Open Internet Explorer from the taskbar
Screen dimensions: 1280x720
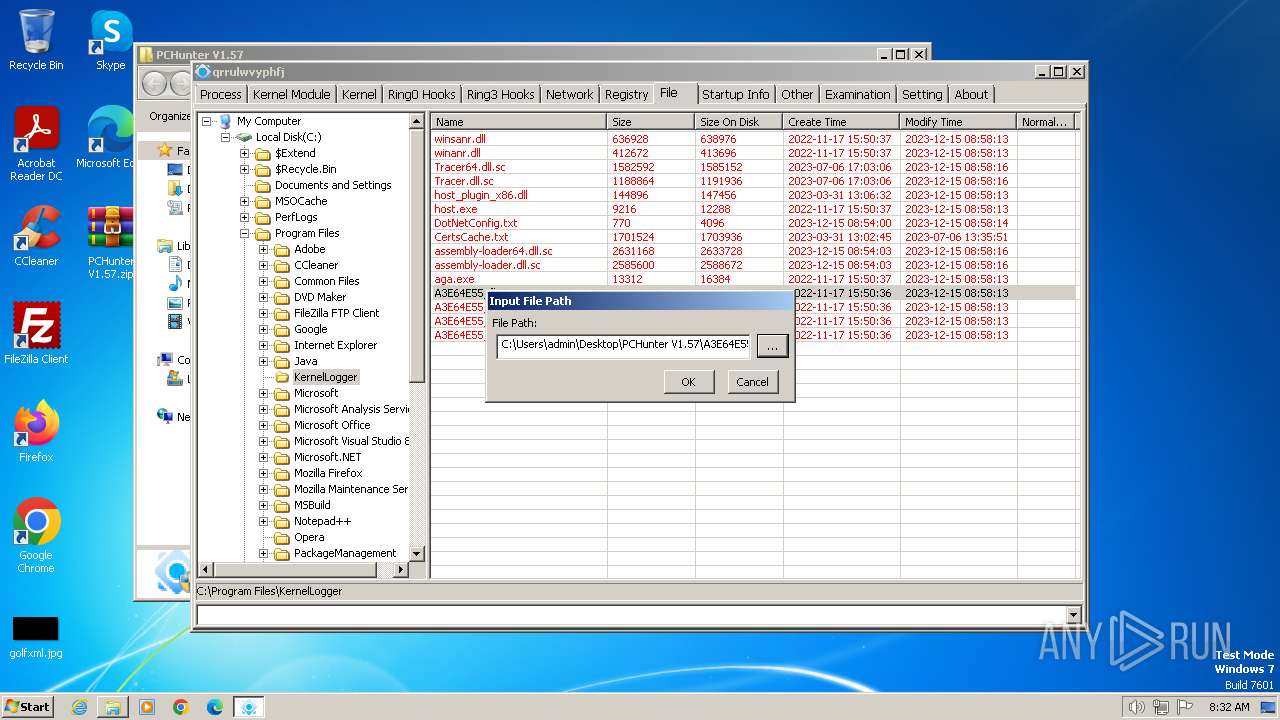click(x=79, y=707)
